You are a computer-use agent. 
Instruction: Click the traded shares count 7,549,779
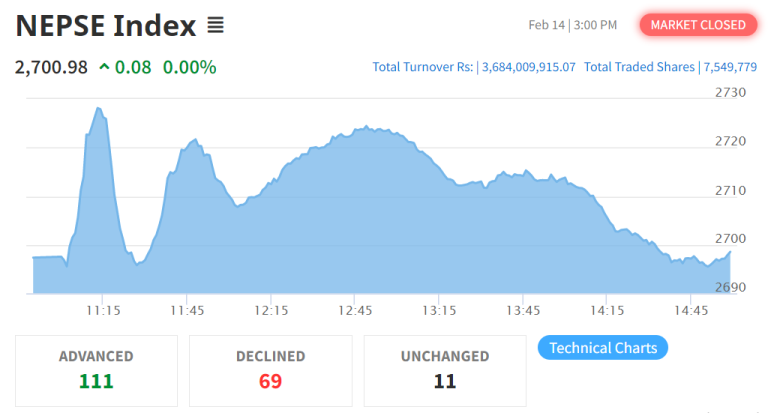click(x=729, y=67)
